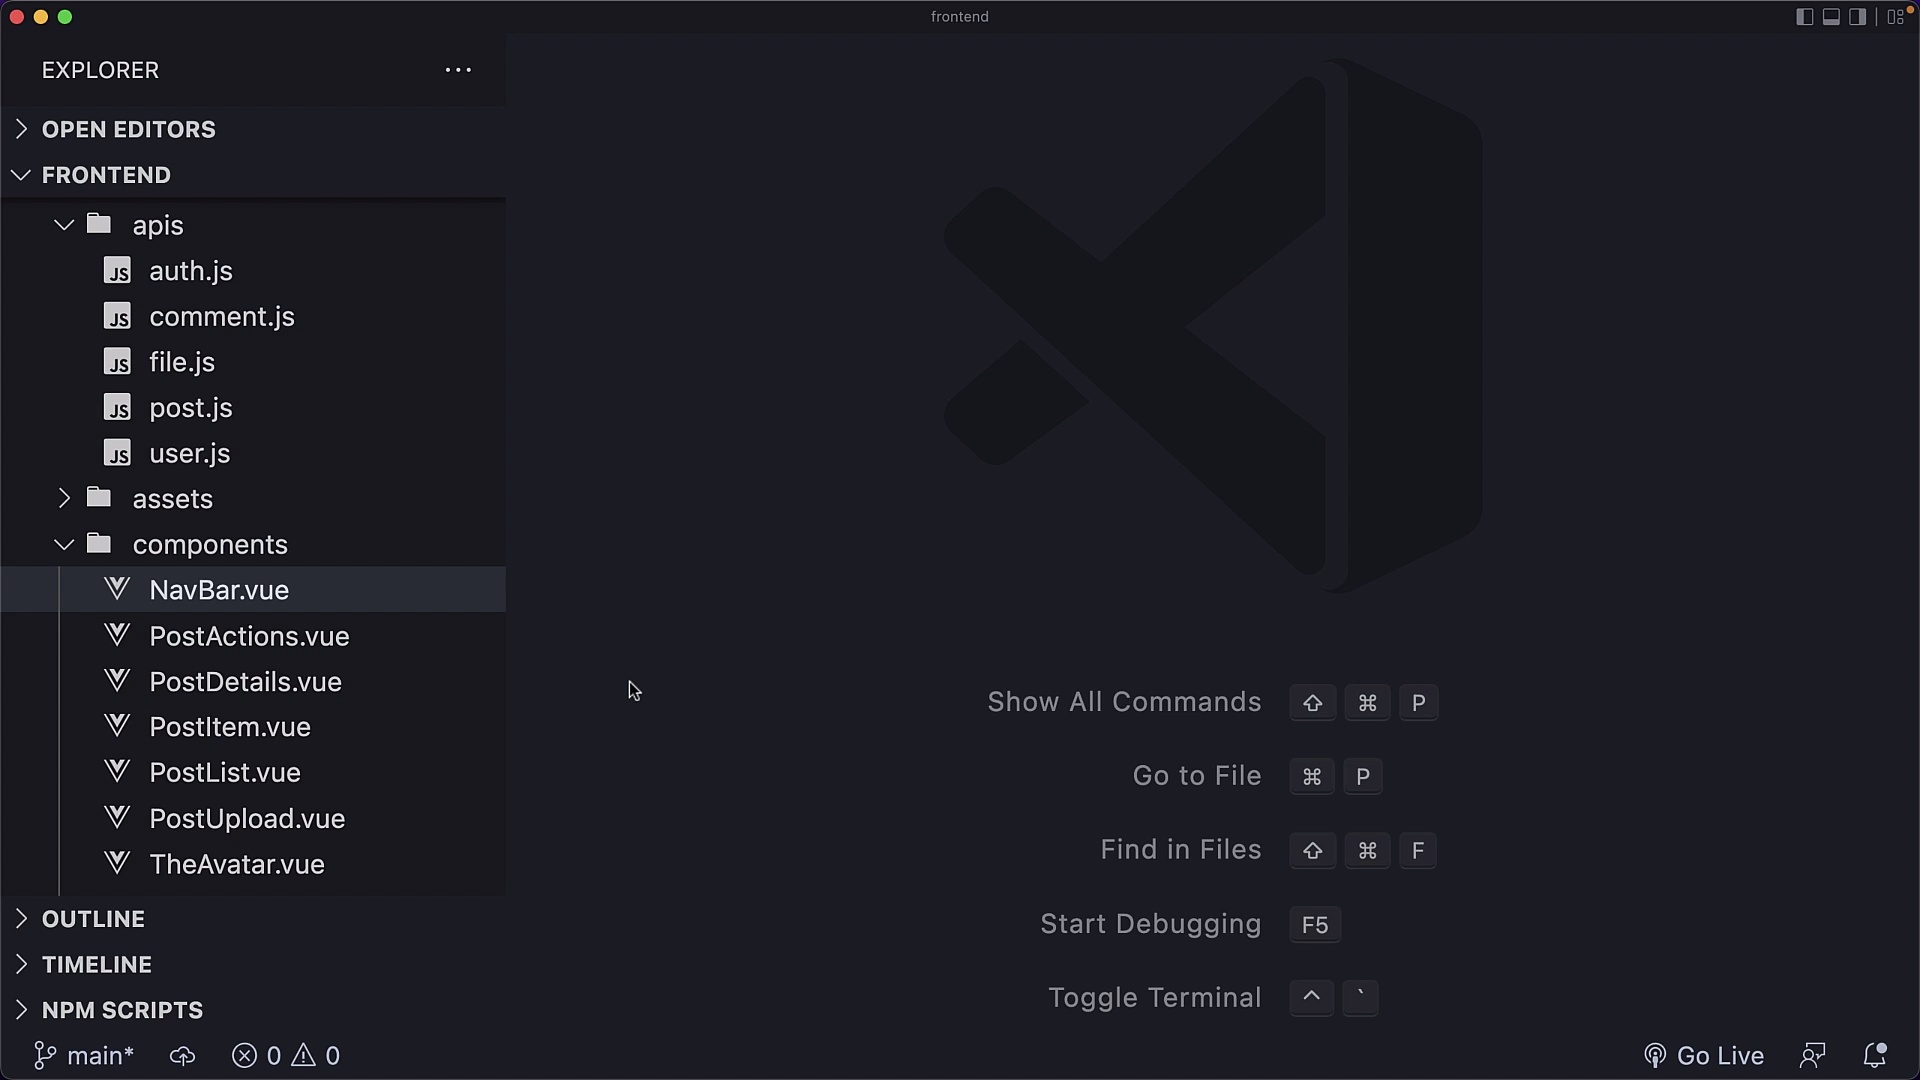Click the errors and warnings counter
Viewport: 1920px width, 1080px height.
[284, 1055]
